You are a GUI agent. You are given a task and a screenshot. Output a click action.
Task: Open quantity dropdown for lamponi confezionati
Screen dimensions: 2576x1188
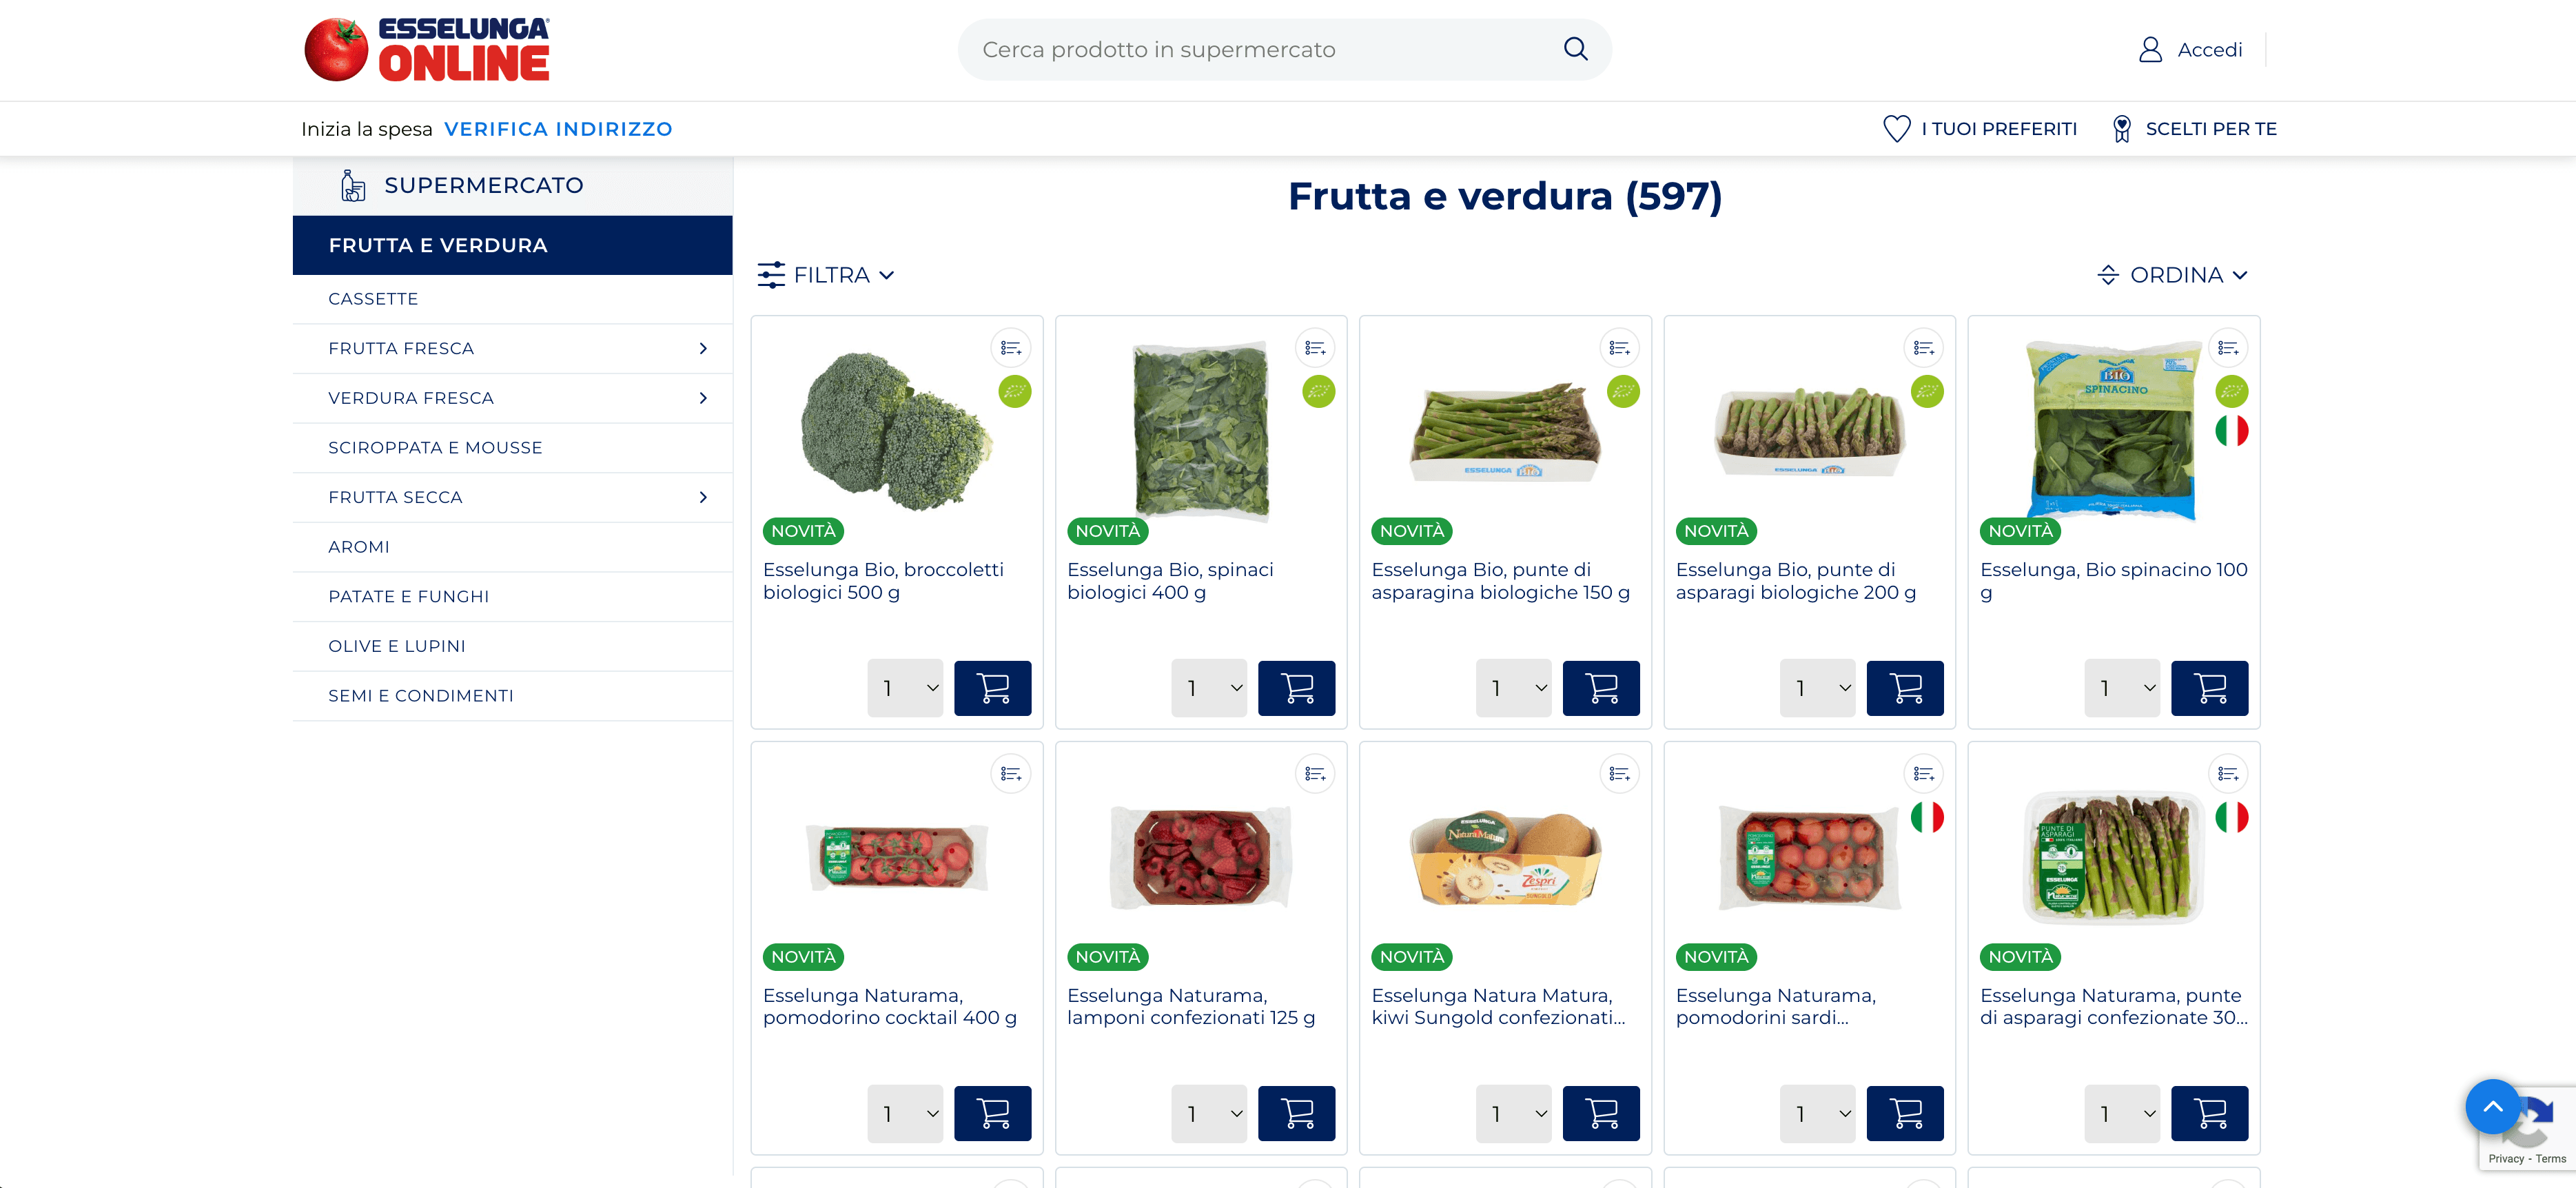(1209, 1113)
